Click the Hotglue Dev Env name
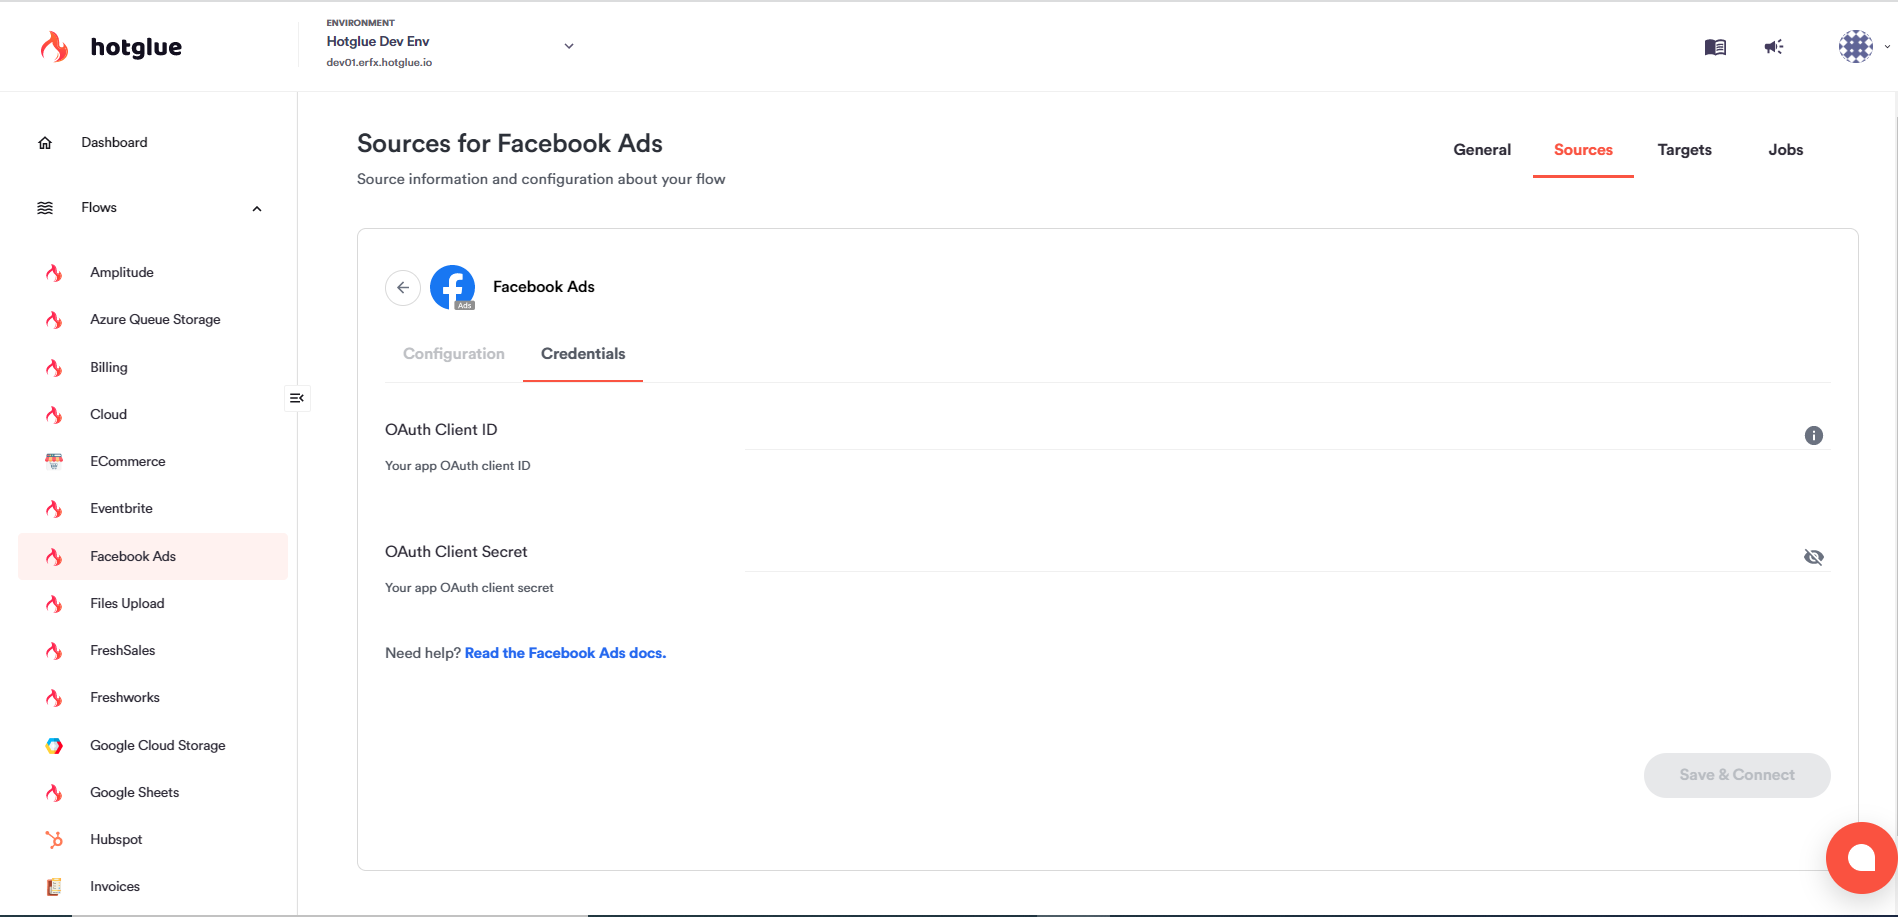The height and width of the screenshot is (917, 1898). 378,42
